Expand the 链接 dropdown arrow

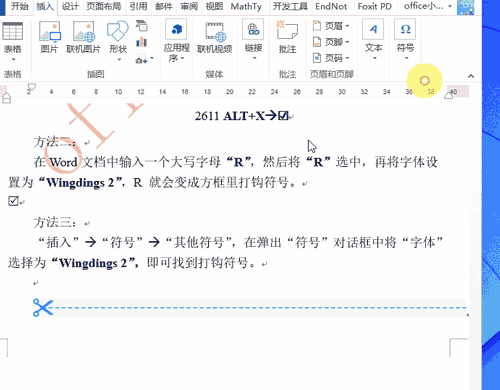coord(254,58)
